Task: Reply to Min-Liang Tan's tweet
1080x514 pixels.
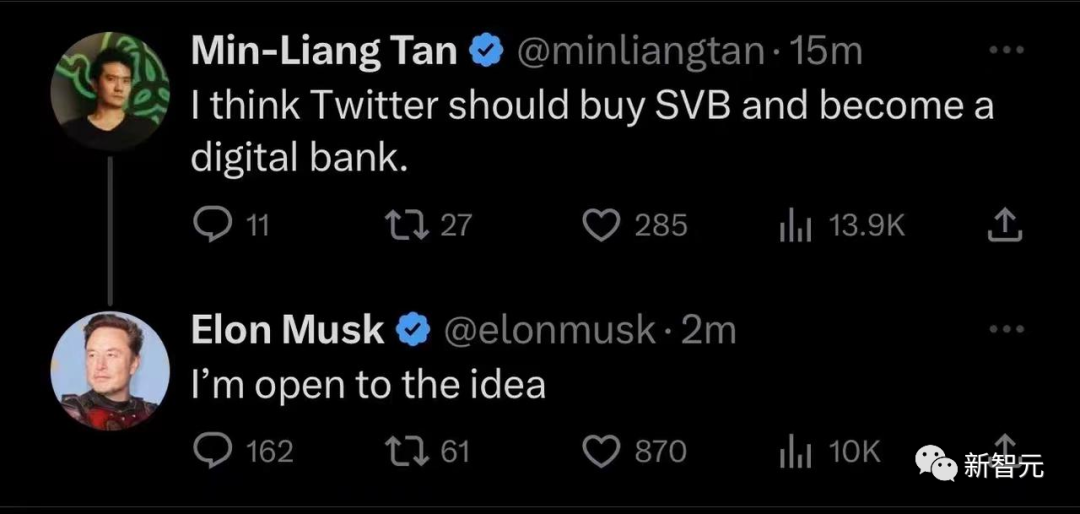Action: (x=211, y=226)
